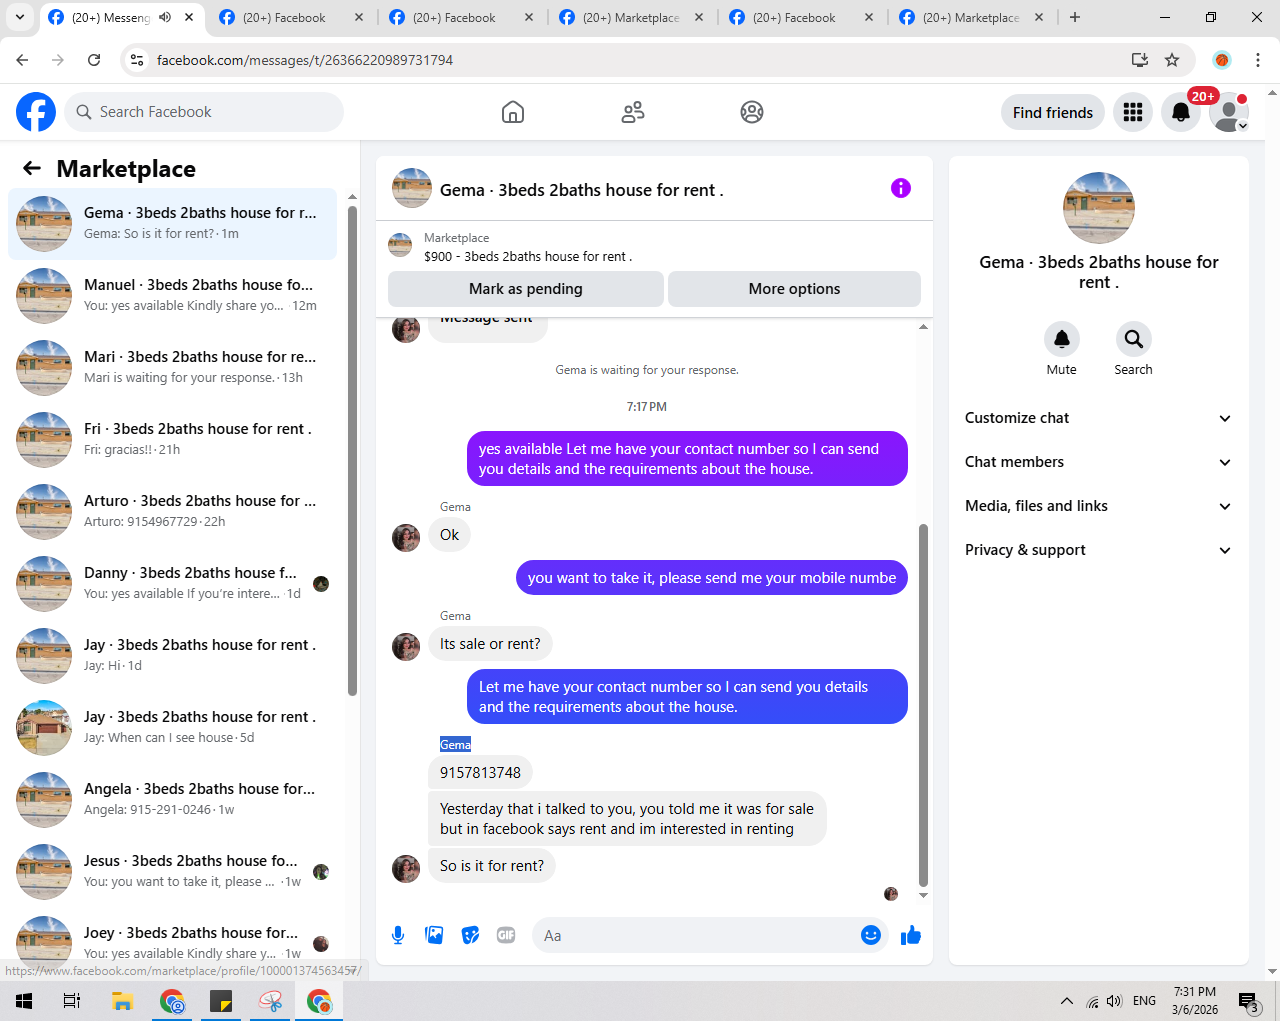Send a voice clip microphone icon
This screenshot has width=1280, height=1021.
pos(398,935)
